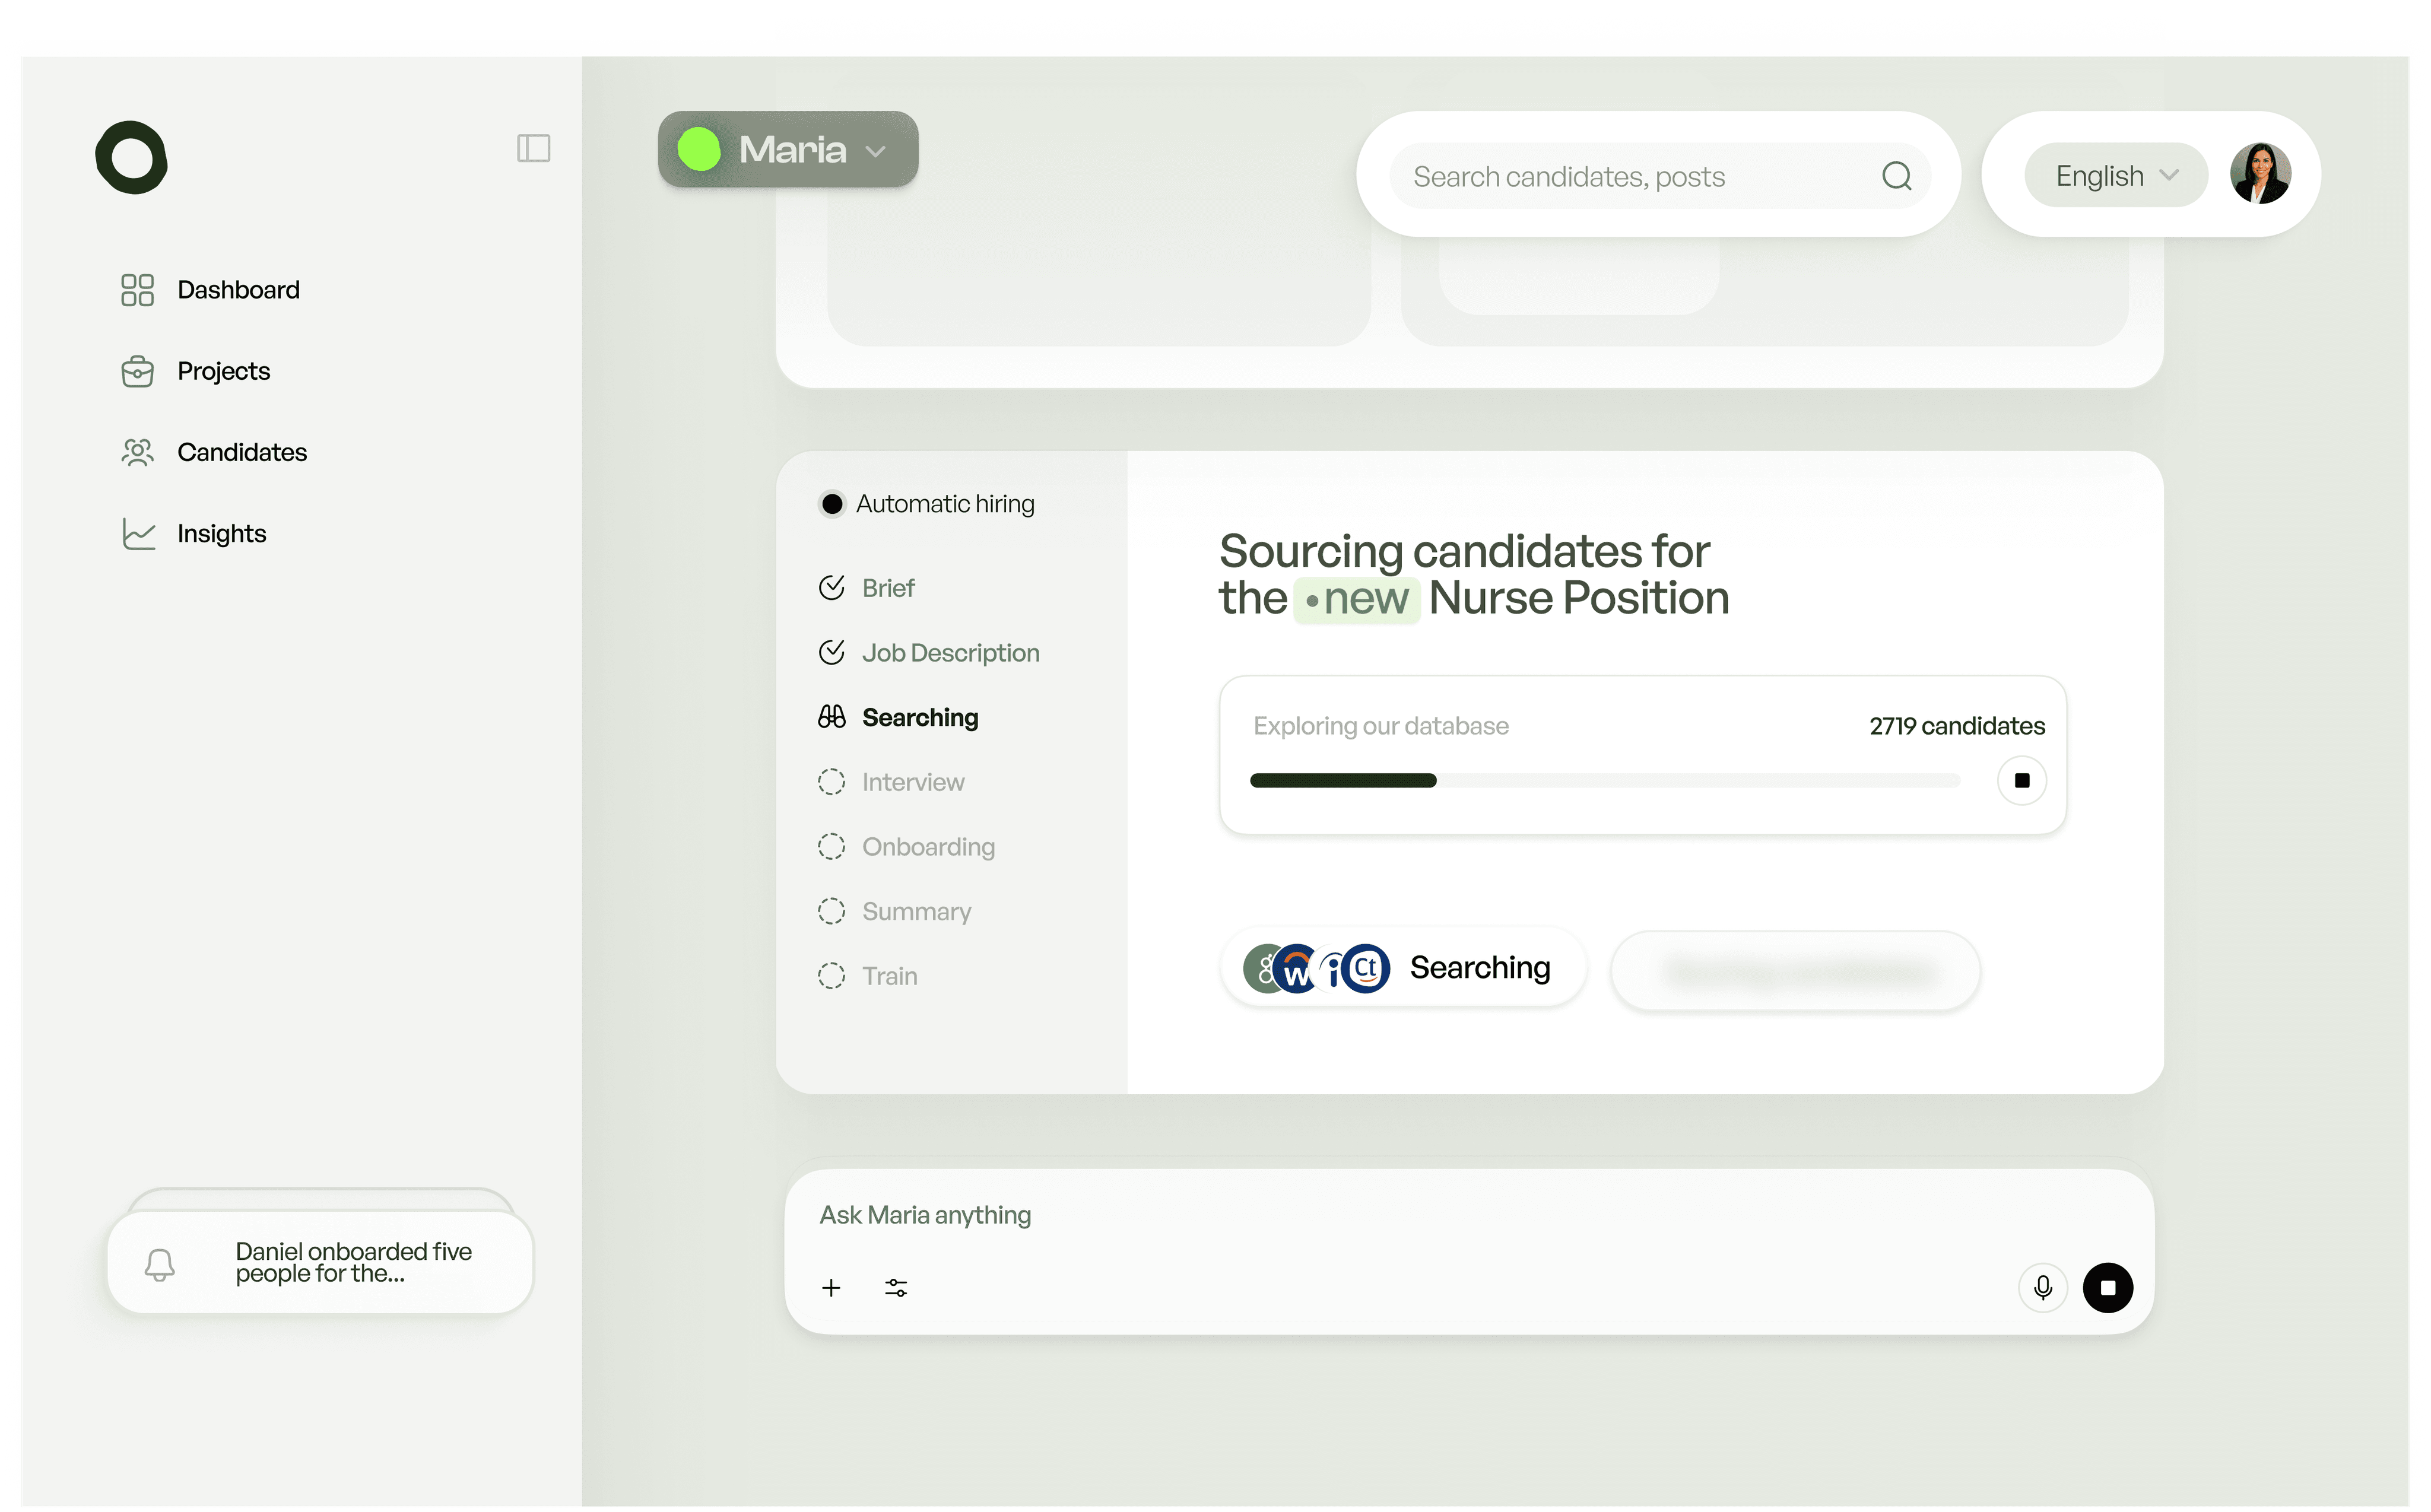Check the Train step circle
The width and height of the screenshot is (2431, 1512).
831,975
